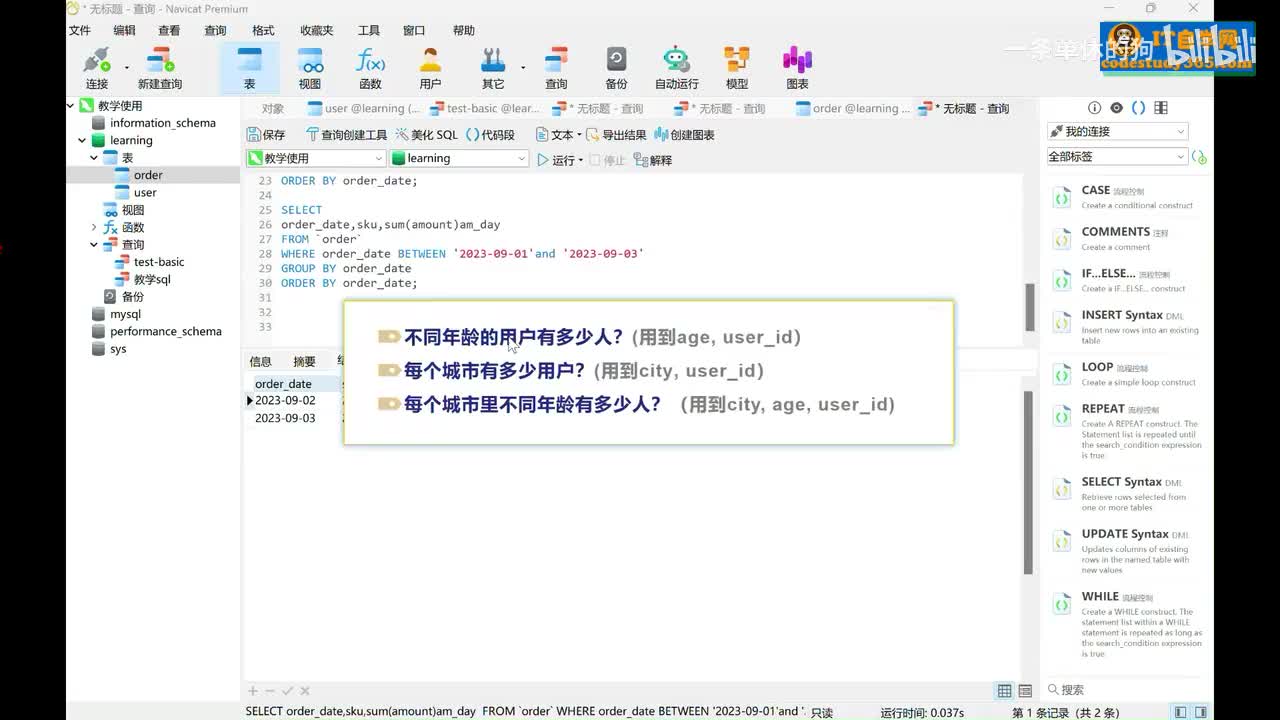Click 美化 SQL beautify button
Viewport: 1280px width, 720px height.
426,135
